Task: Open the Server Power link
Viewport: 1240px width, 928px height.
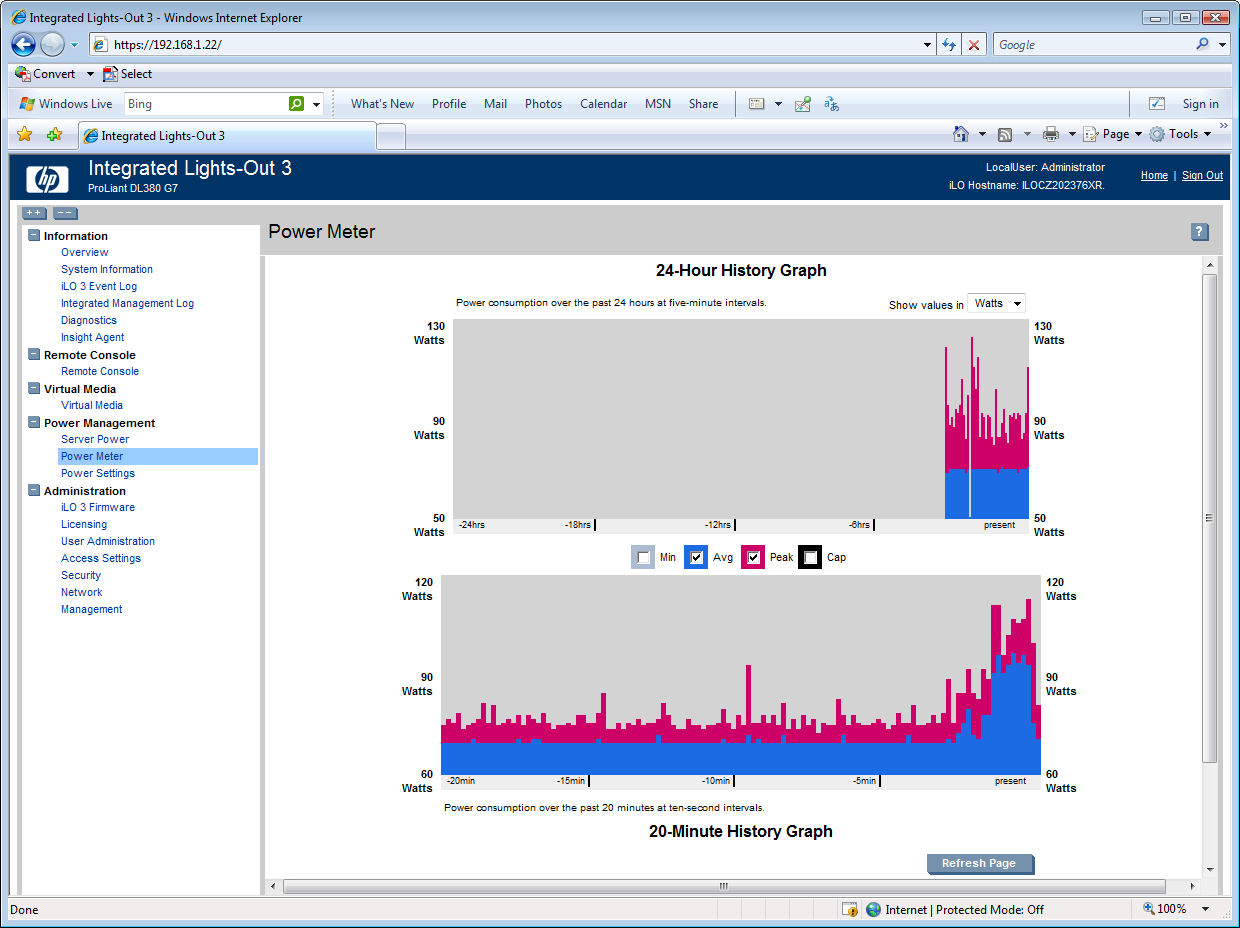Action: tap(95, 440)
